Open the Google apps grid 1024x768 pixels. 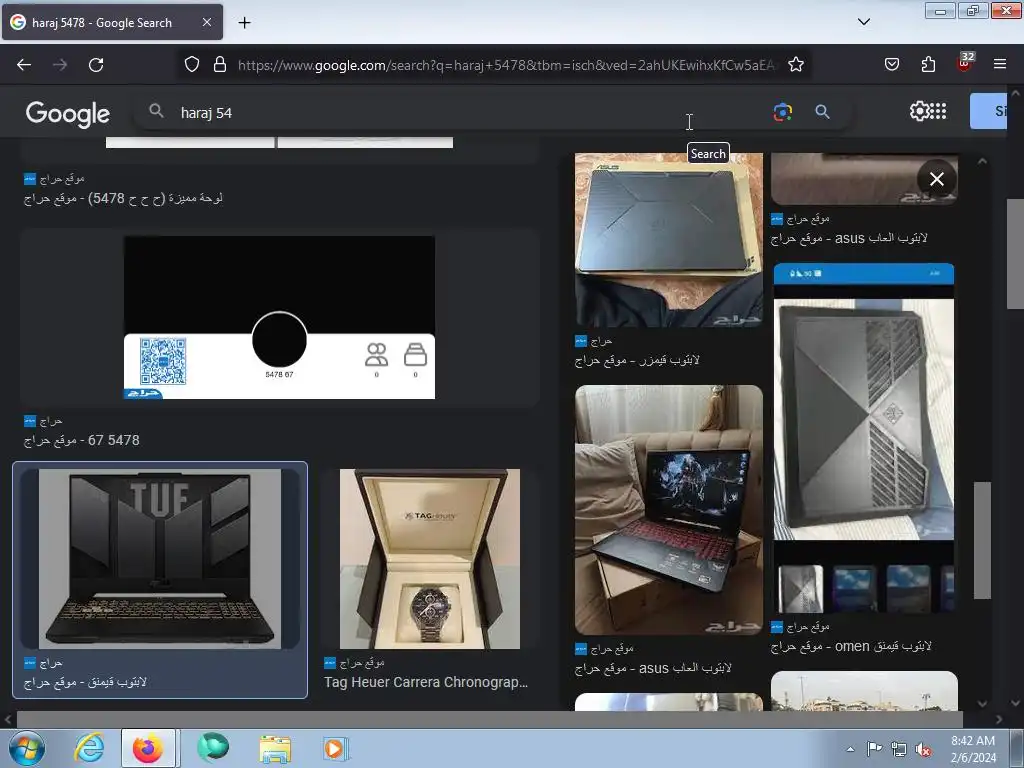point(938,111)
